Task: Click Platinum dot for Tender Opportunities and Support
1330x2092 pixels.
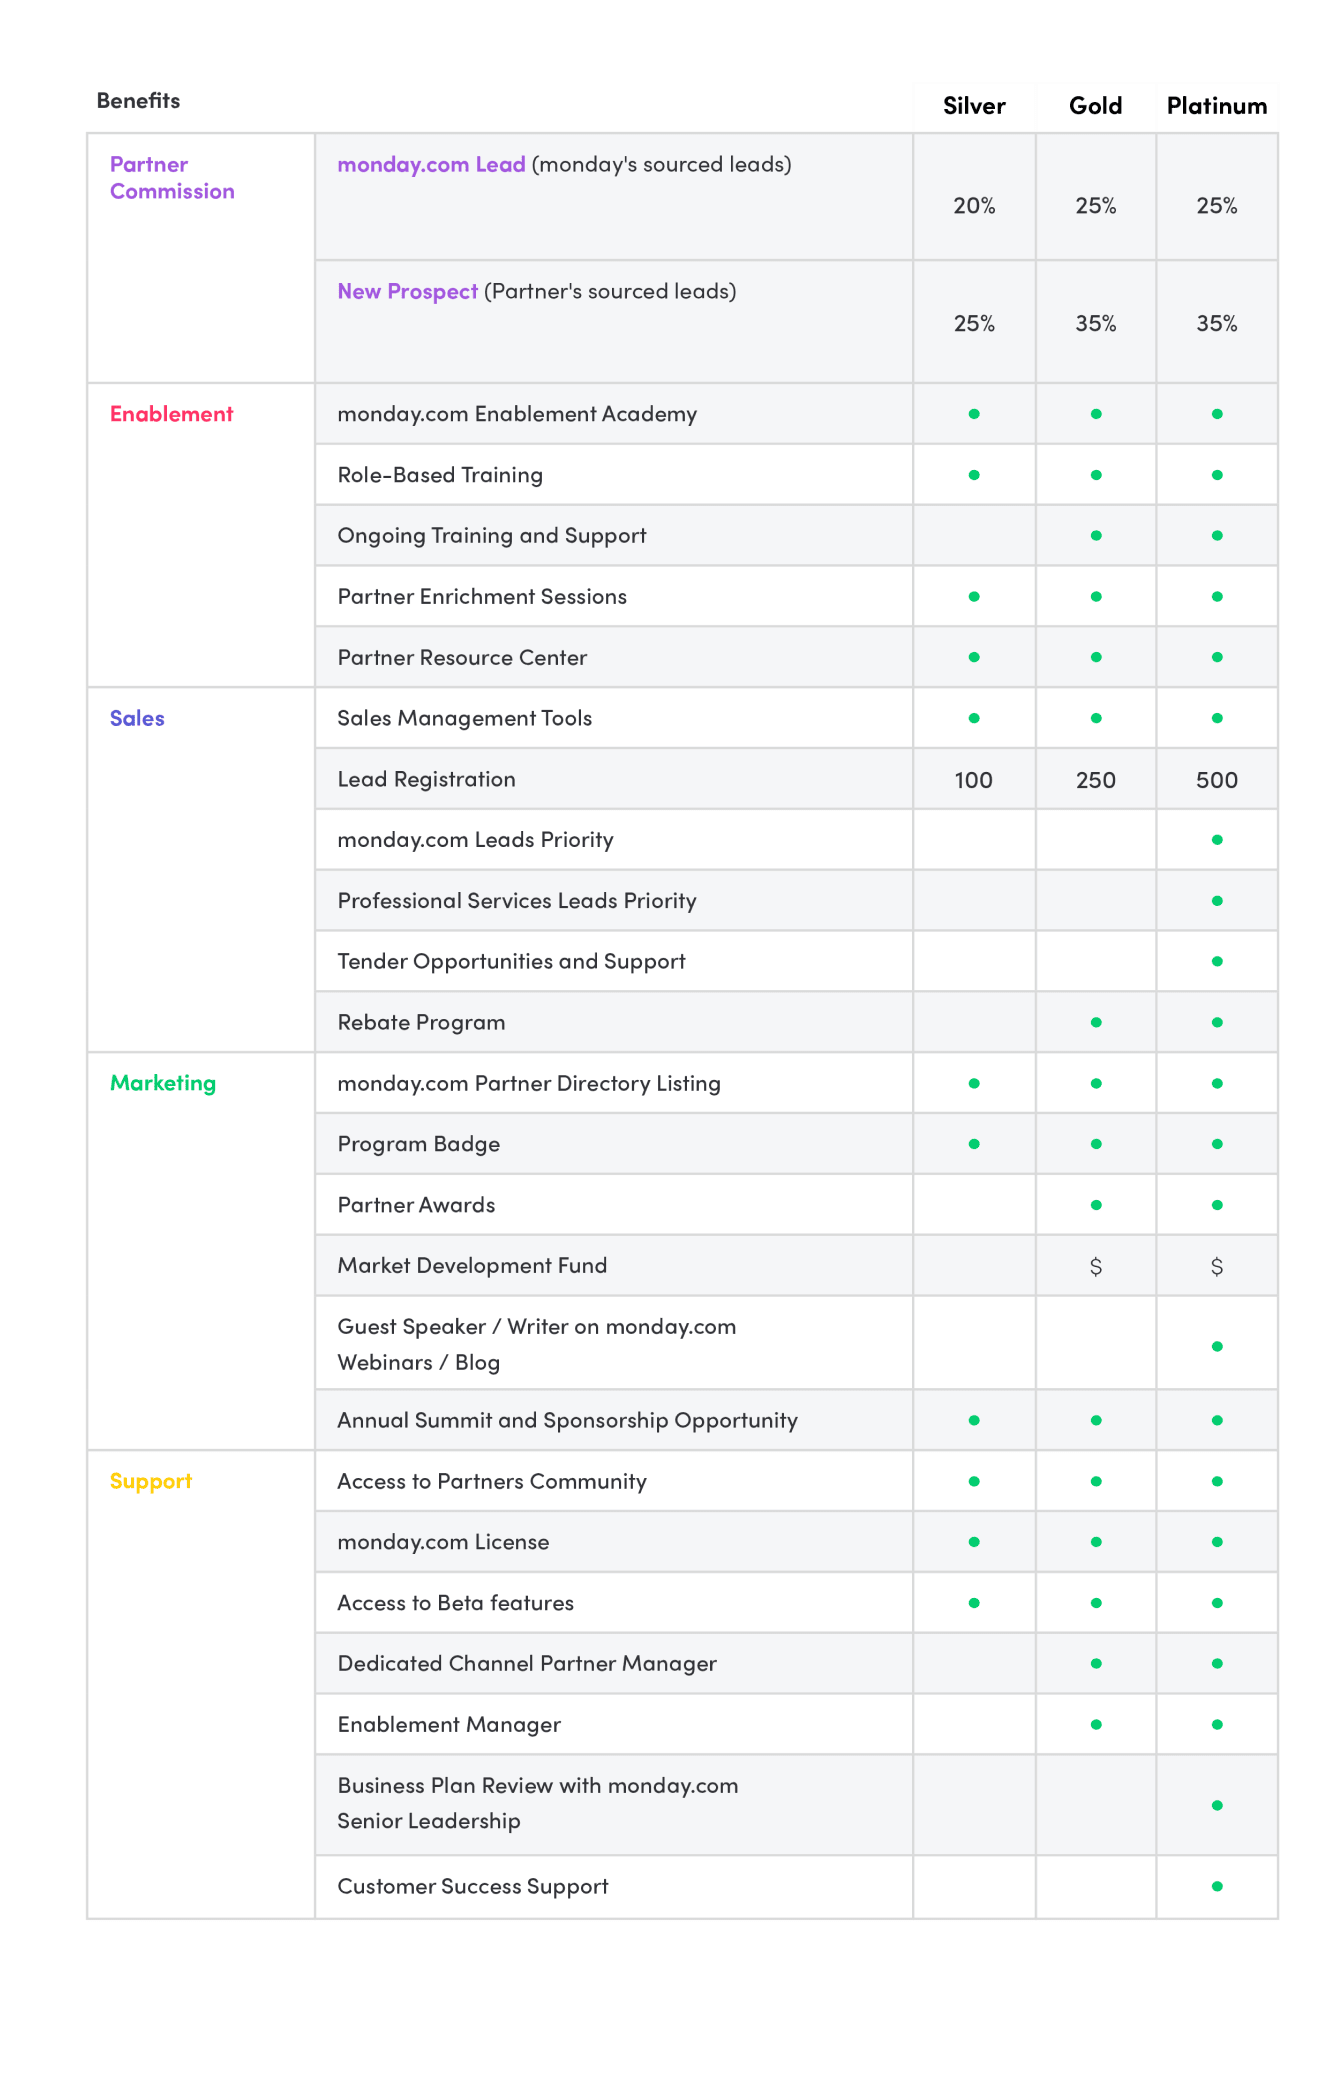Action: click(x=1217, y=961)
